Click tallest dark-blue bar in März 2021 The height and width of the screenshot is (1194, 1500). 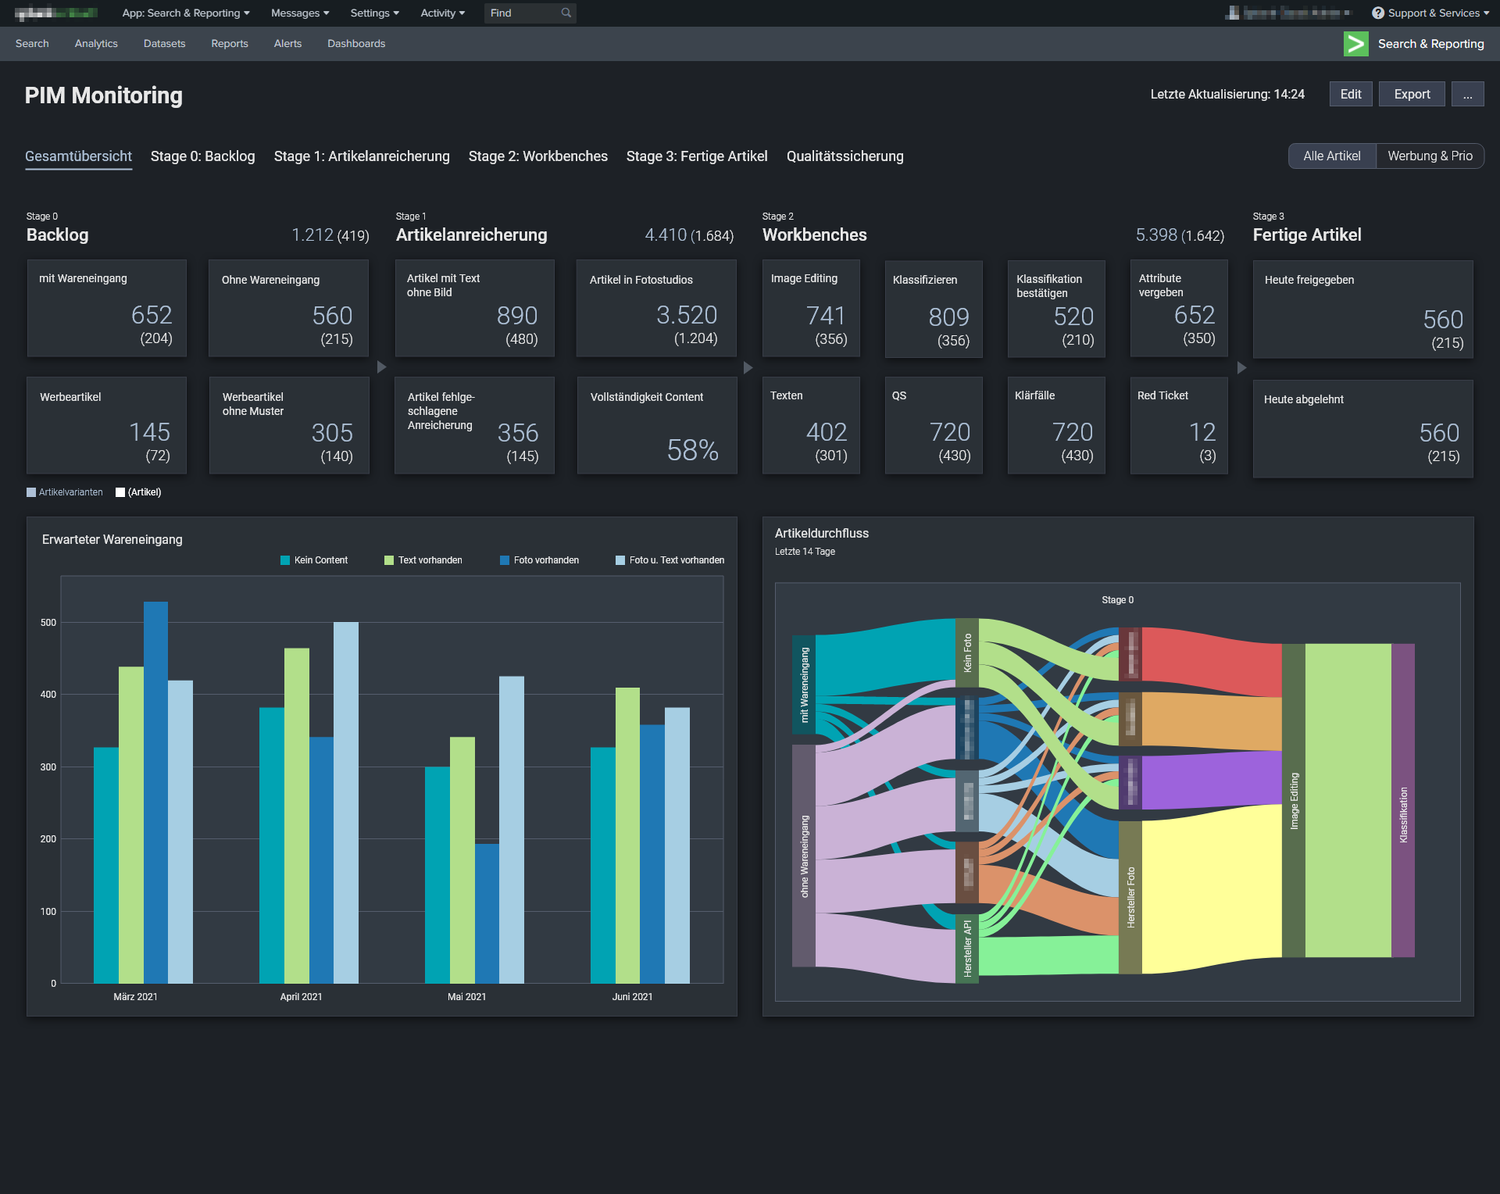pos(156,792)
